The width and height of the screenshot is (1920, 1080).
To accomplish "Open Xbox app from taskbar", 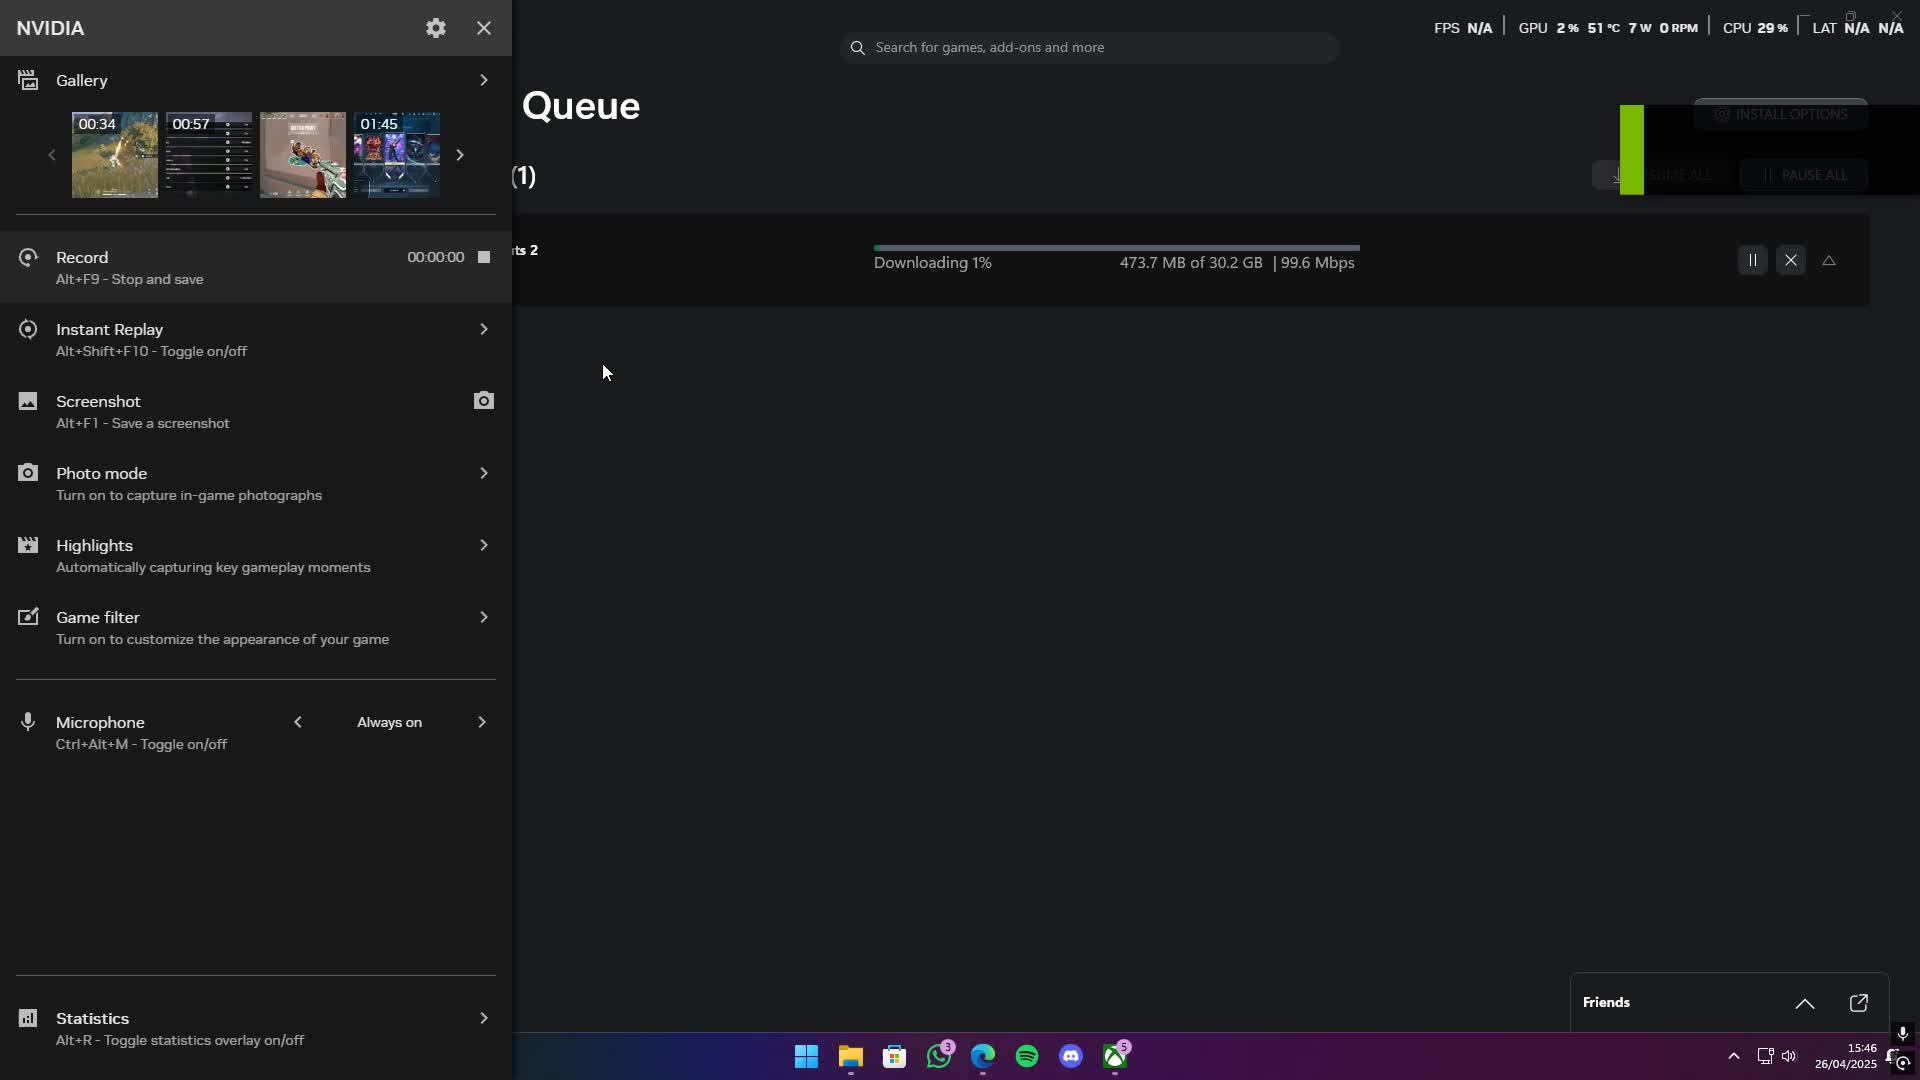I will tap(1115, 1056).
